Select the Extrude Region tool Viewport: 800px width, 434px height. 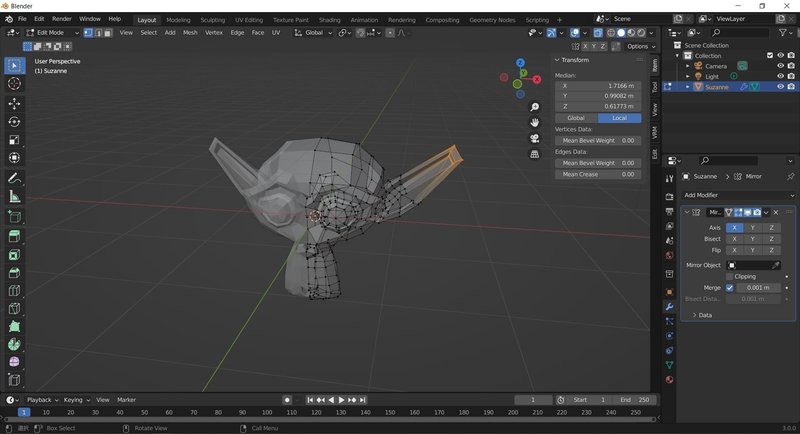pos(14,236)
